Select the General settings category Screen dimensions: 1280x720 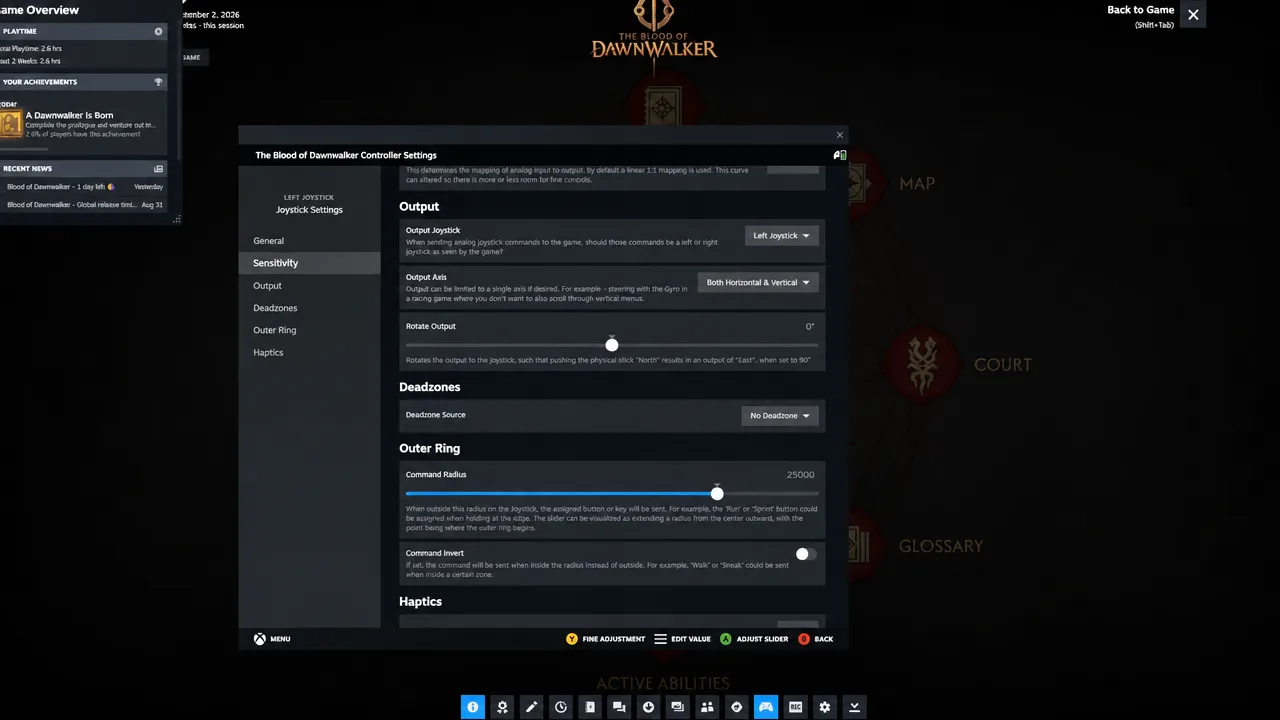309,241
